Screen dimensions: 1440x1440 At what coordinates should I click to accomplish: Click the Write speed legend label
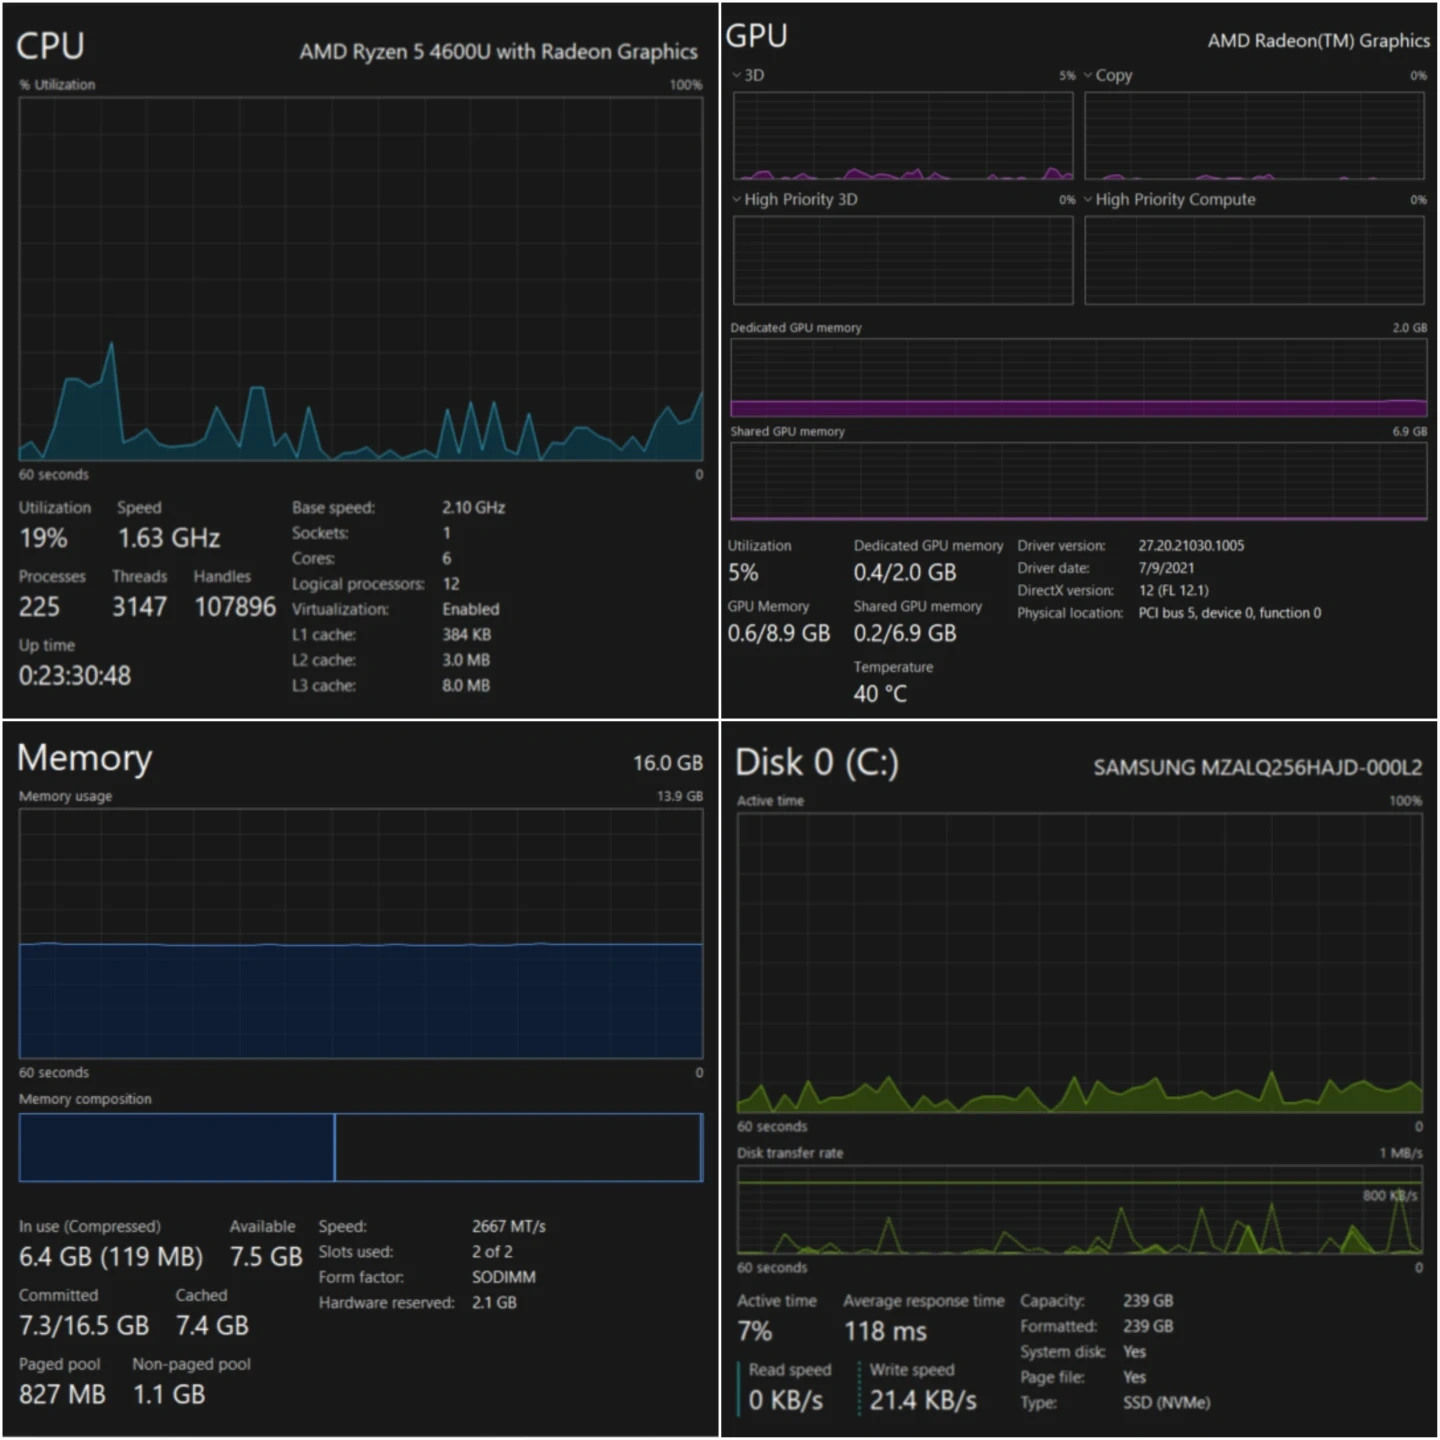coord(911,1370)
